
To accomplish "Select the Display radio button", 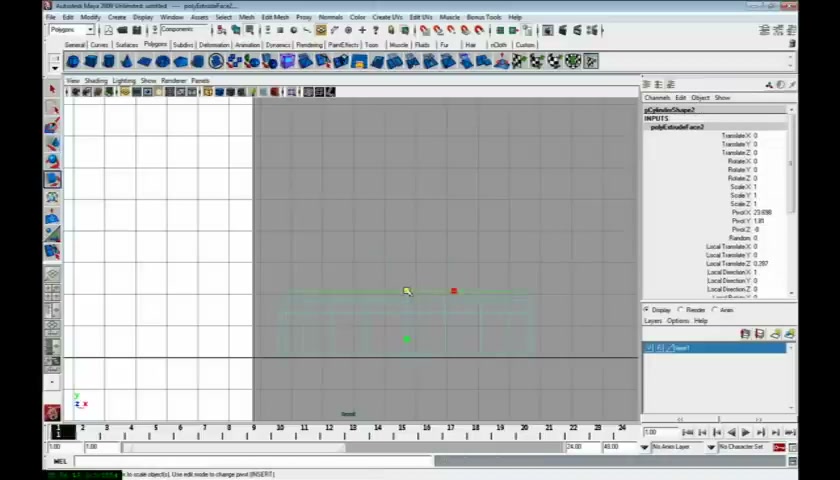I will (x=647, y=310).
